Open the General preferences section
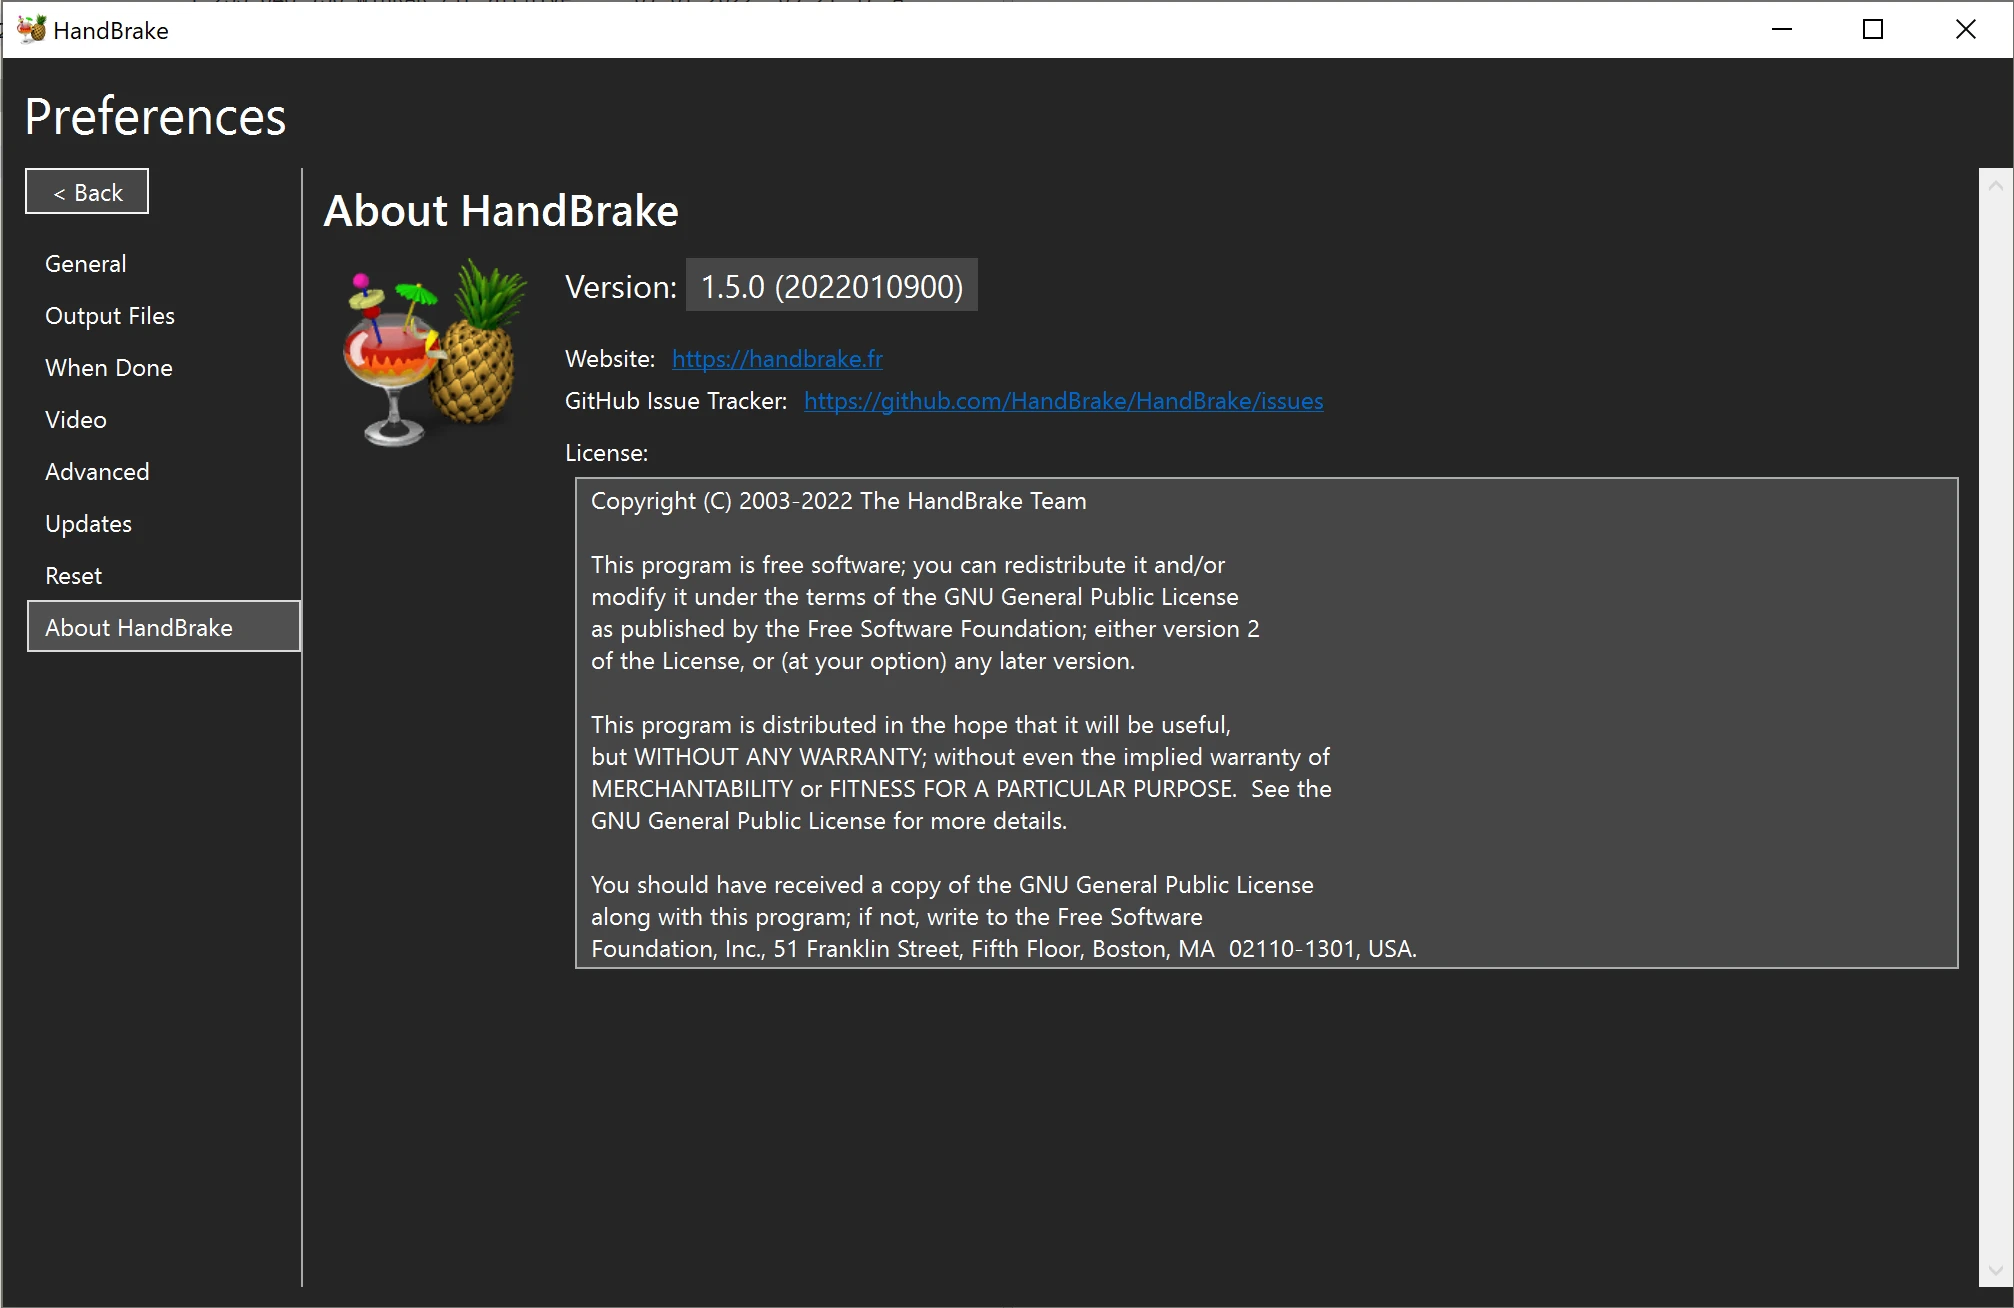Image resolution: width=2014 pixels, height=1308 pixels. [86, 264]
